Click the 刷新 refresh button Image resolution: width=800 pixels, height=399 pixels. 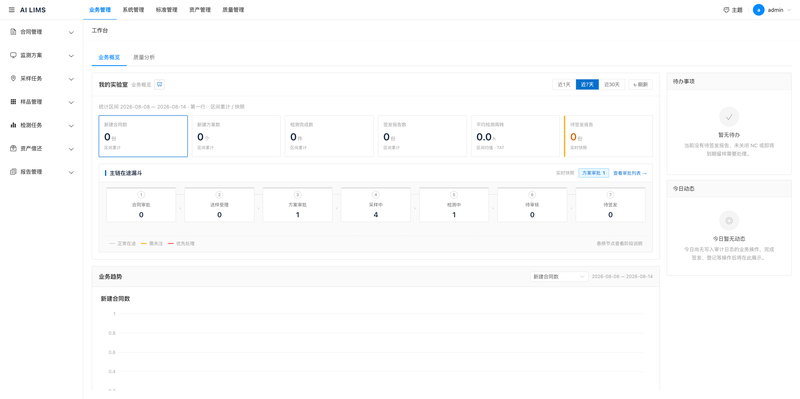(640, 85)
